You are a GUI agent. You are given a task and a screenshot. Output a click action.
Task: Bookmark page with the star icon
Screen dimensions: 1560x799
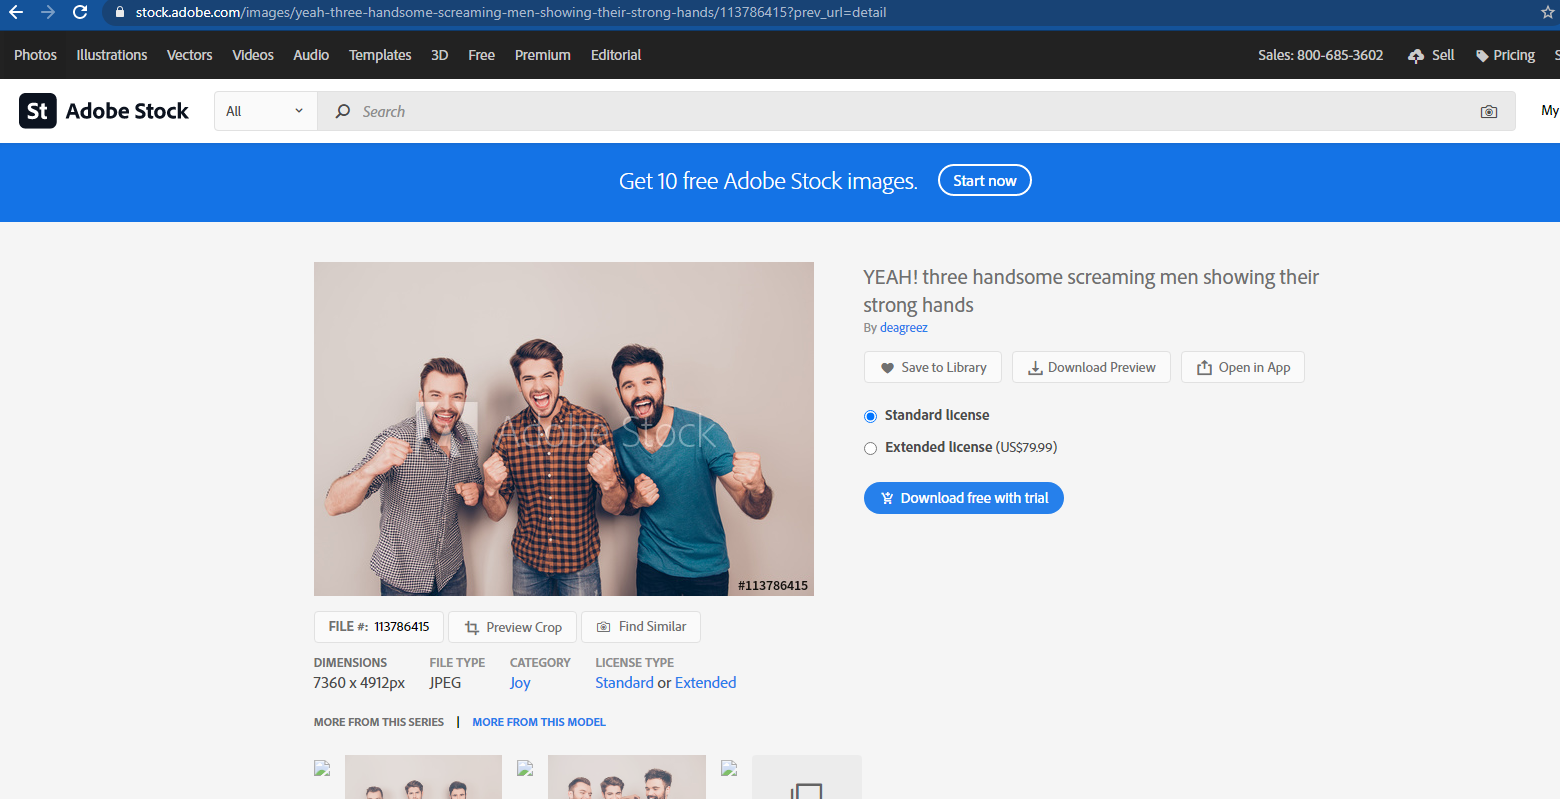pyautogui.click(x=1548, y=12)
